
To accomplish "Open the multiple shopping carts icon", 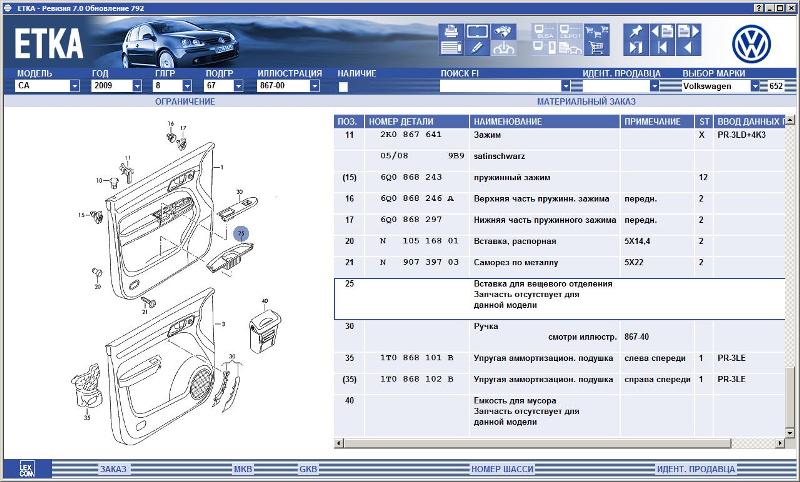I will [x=596, y=31].
